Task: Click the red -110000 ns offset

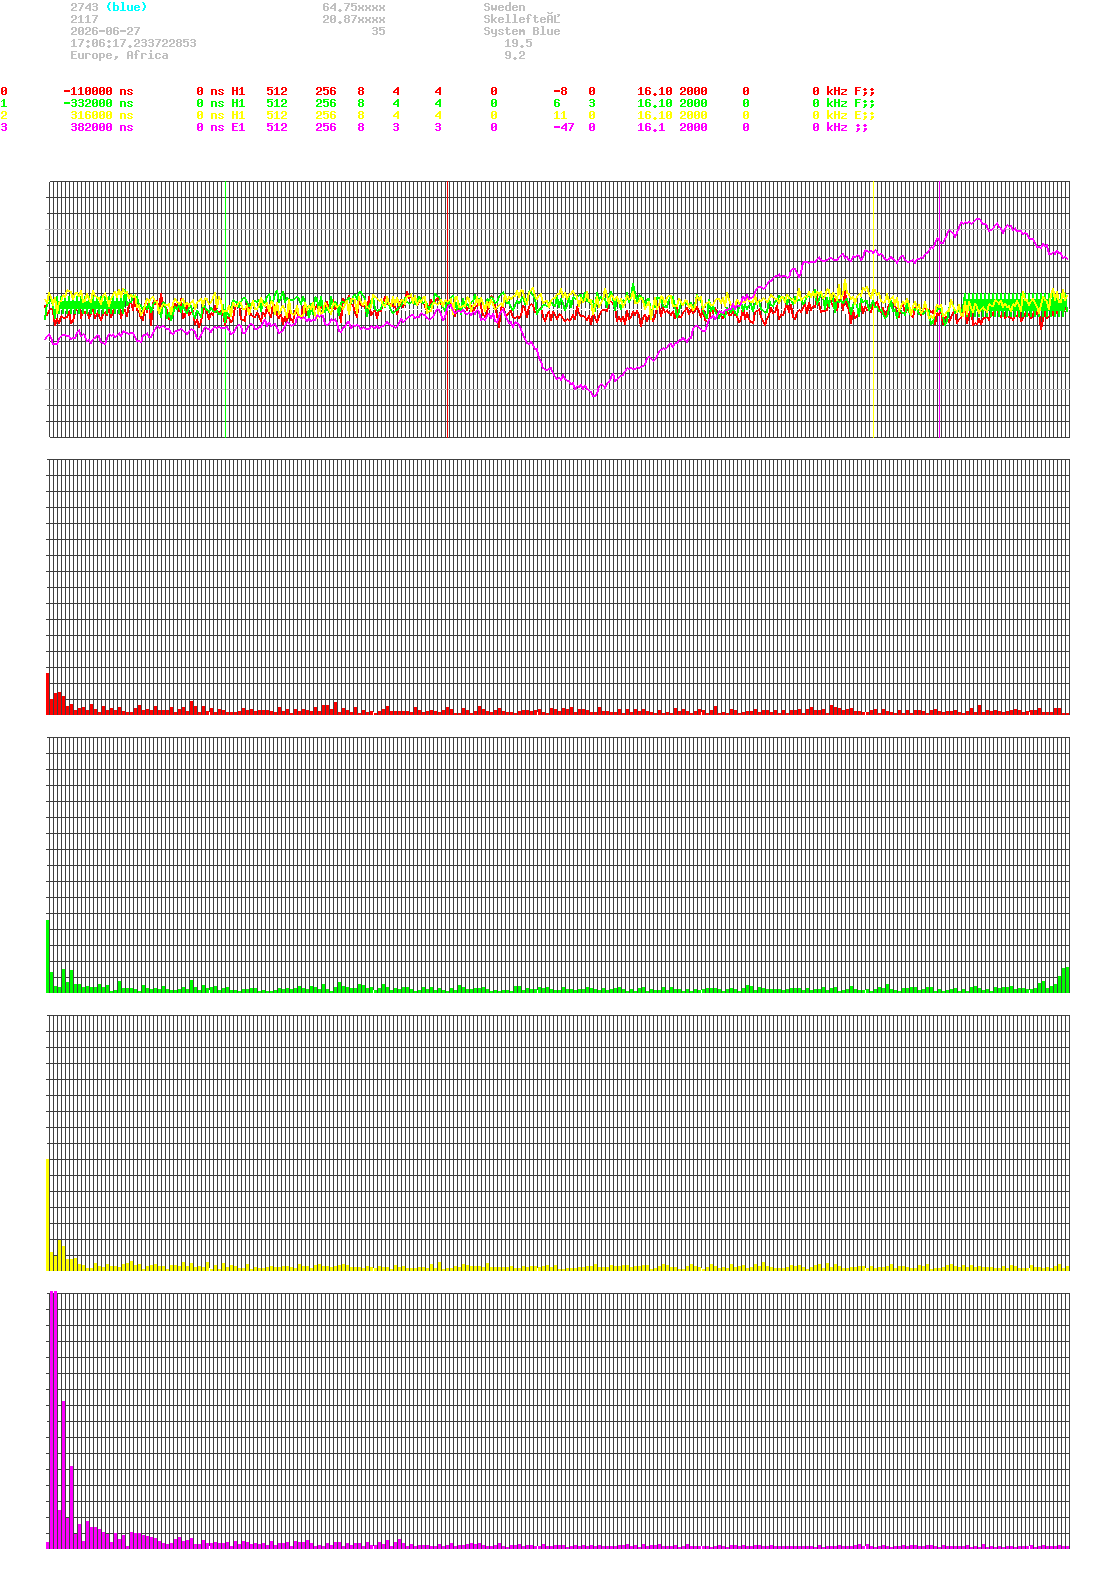Action: (x=98, y=91)
